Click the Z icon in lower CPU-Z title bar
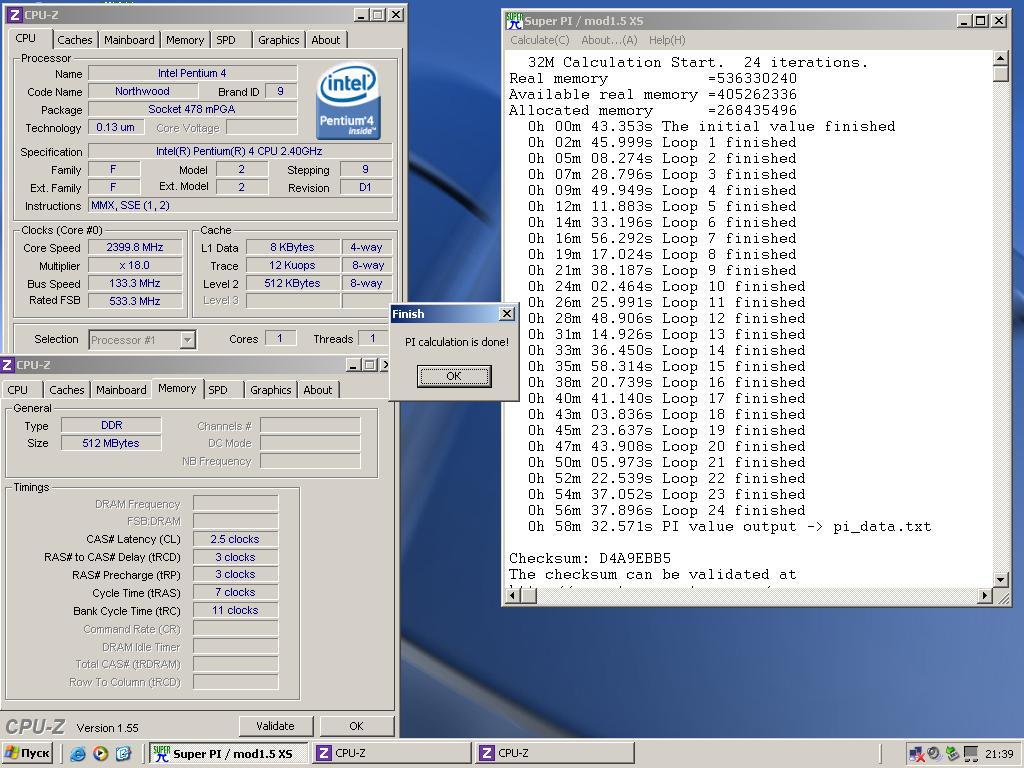The image size is (1024, 768). [x=8, y=365]
